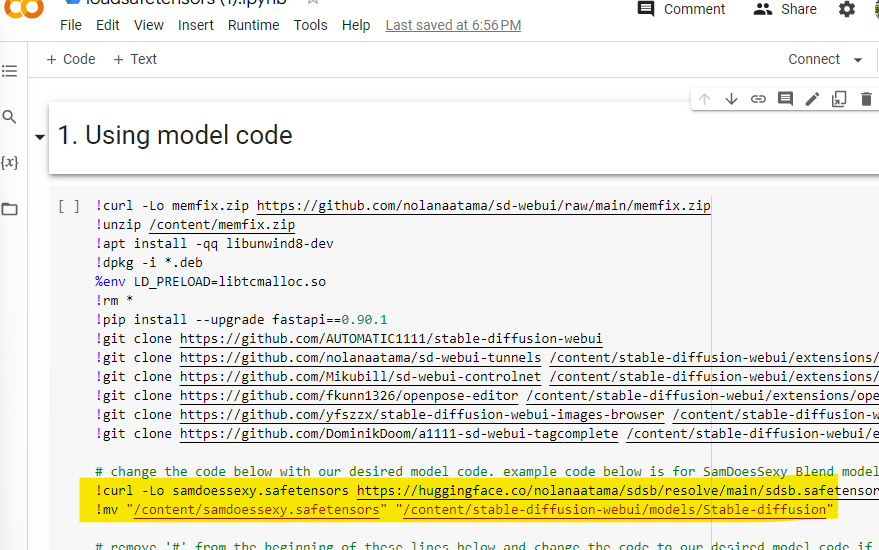The height and width of the screenshot is (550, 879).
Task: Open the fkunn1326 openpose-editor link
Action: (x=349, y=396)
